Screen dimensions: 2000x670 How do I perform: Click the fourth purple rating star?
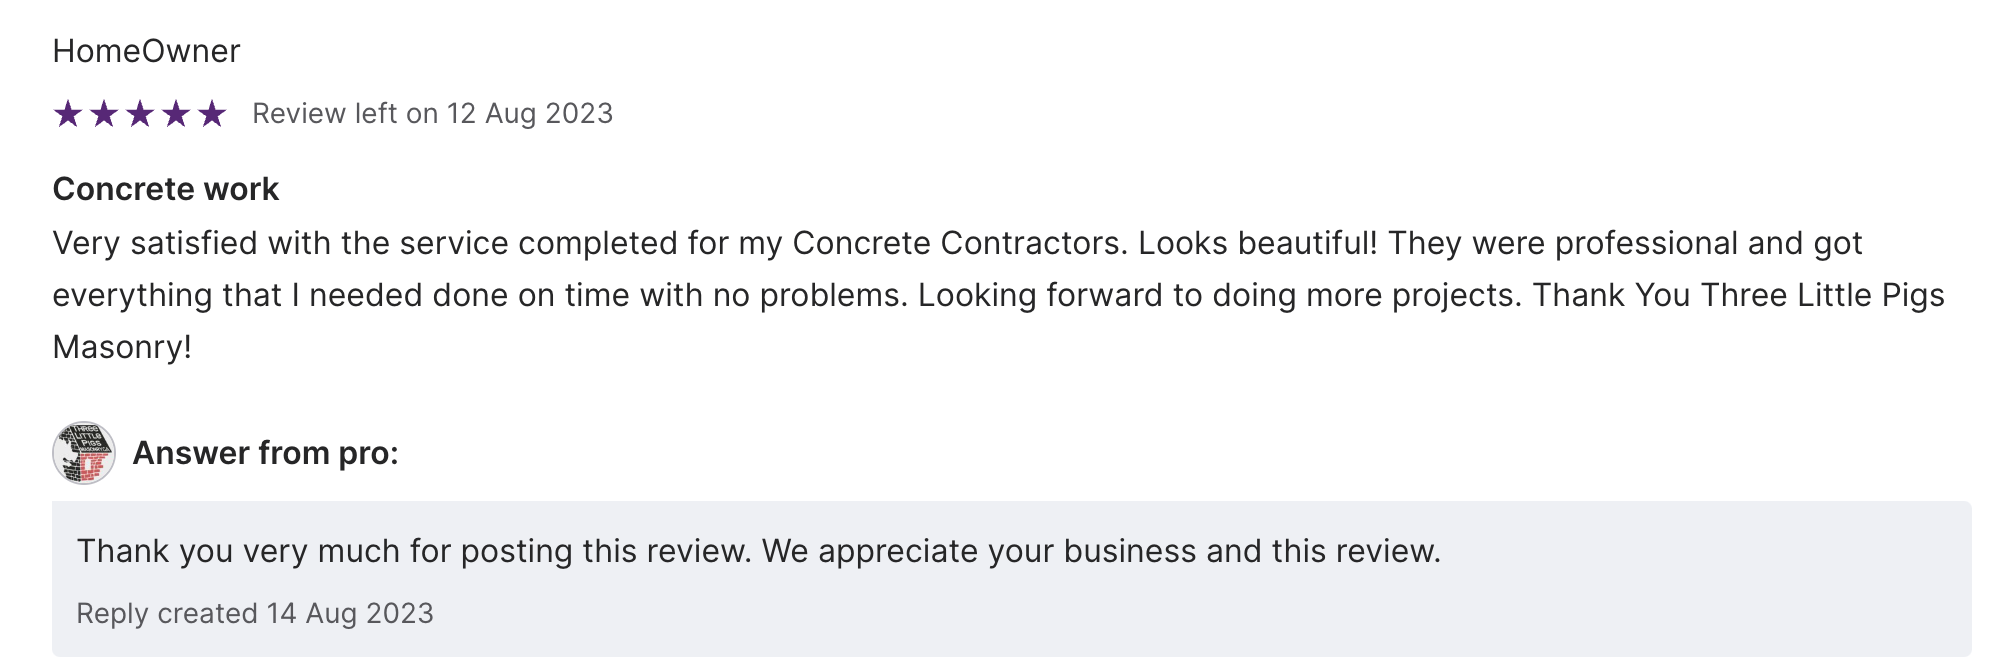tap(176, 114)
